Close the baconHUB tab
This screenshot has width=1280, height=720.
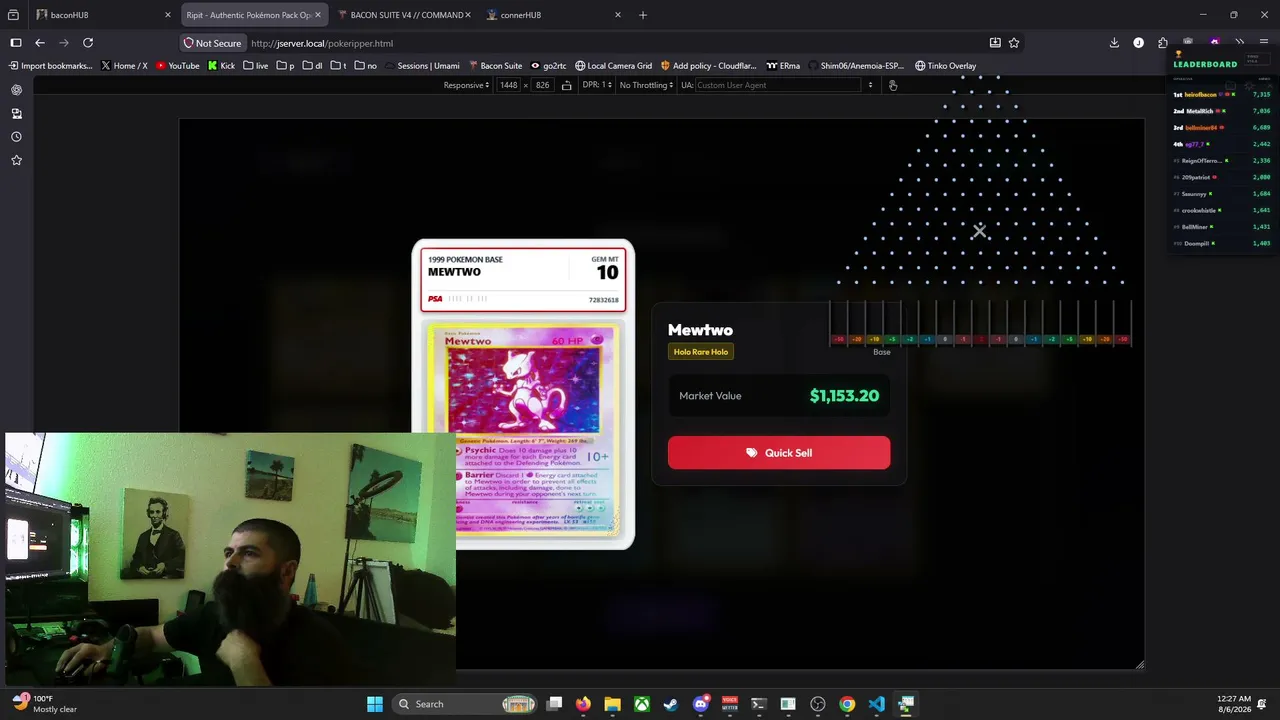coord(167,15)
